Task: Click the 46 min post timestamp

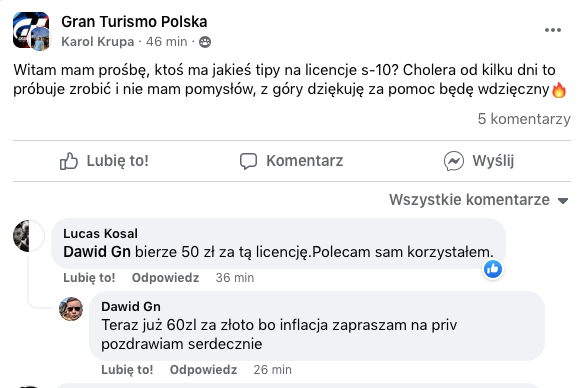Action: 166,42
